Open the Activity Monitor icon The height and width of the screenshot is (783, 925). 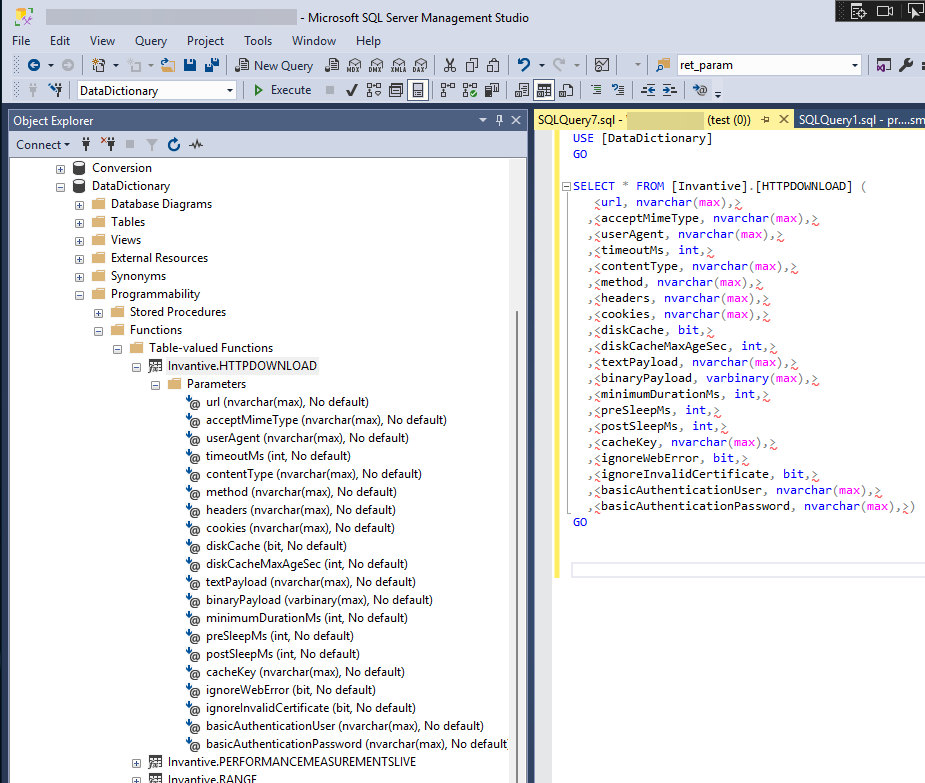[x=602, y=65]
